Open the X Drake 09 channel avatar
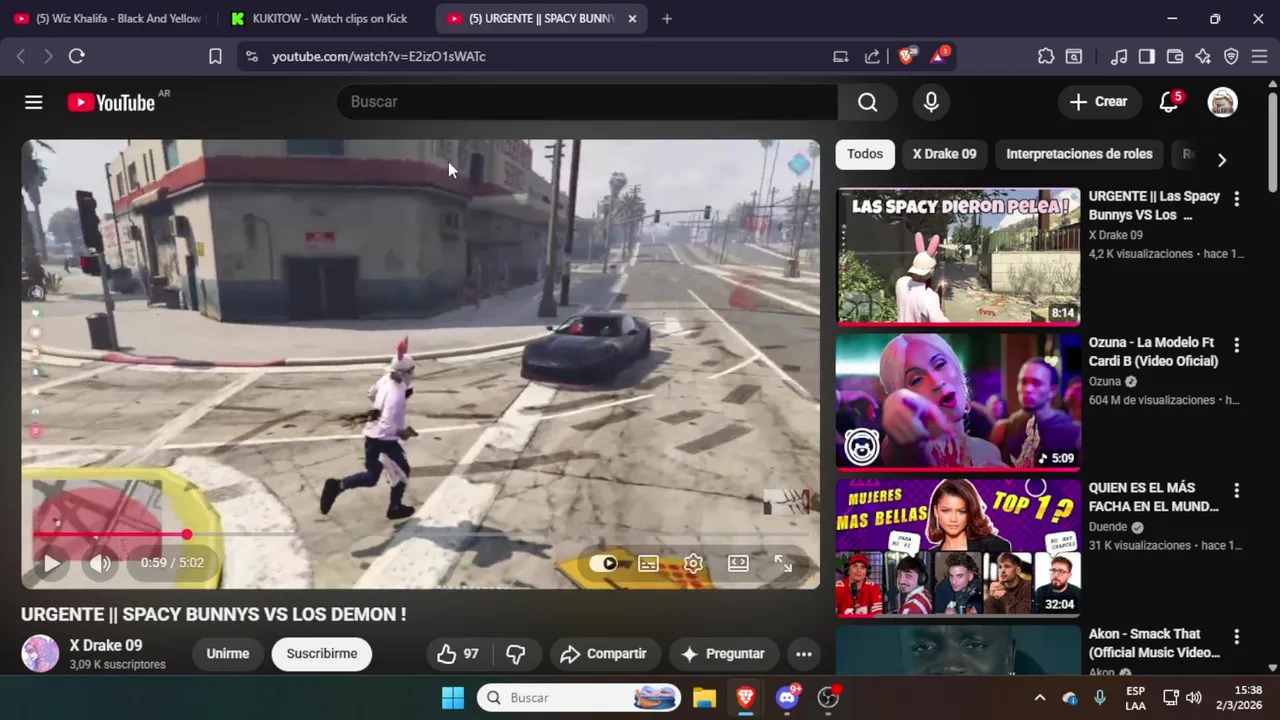 point(40,654)
